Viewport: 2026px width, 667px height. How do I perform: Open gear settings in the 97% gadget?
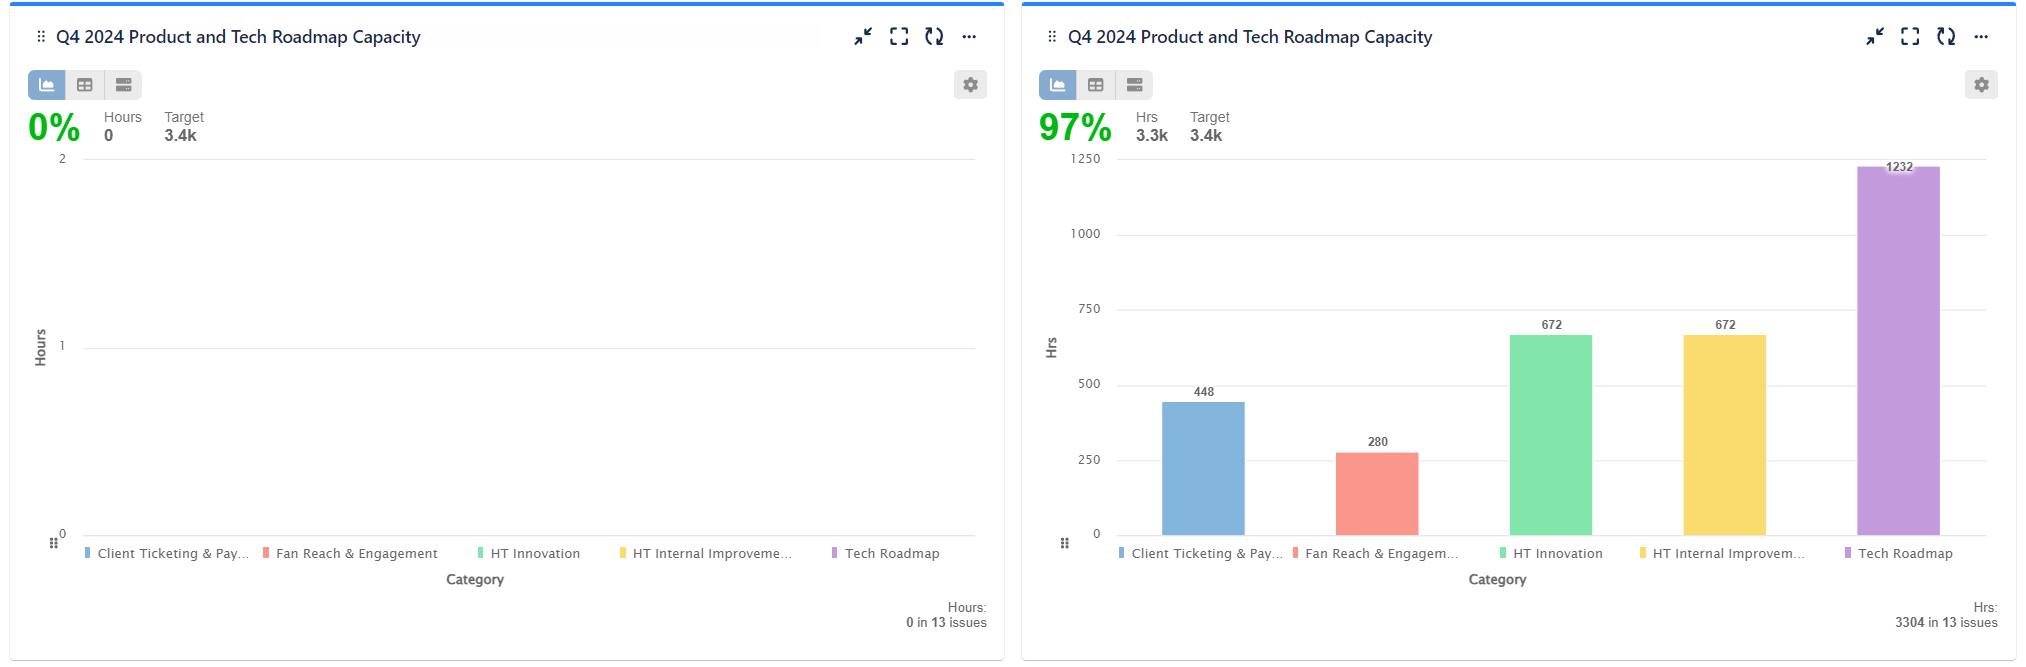pyautogui.click(x=1981, y=85)
